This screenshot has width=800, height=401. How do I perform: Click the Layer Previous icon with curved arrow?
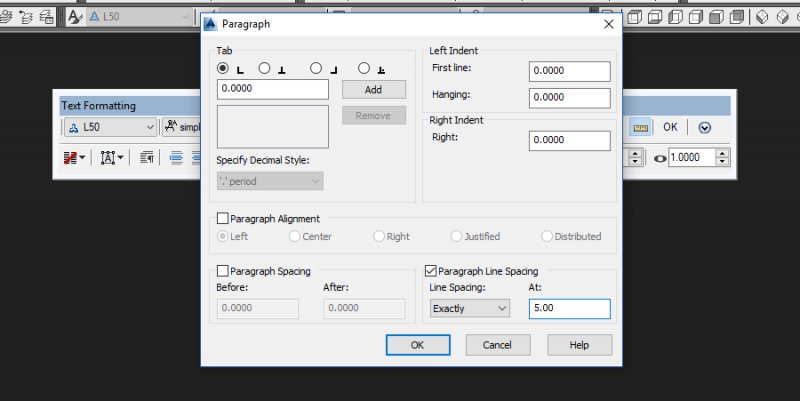(x=27, y=17)
